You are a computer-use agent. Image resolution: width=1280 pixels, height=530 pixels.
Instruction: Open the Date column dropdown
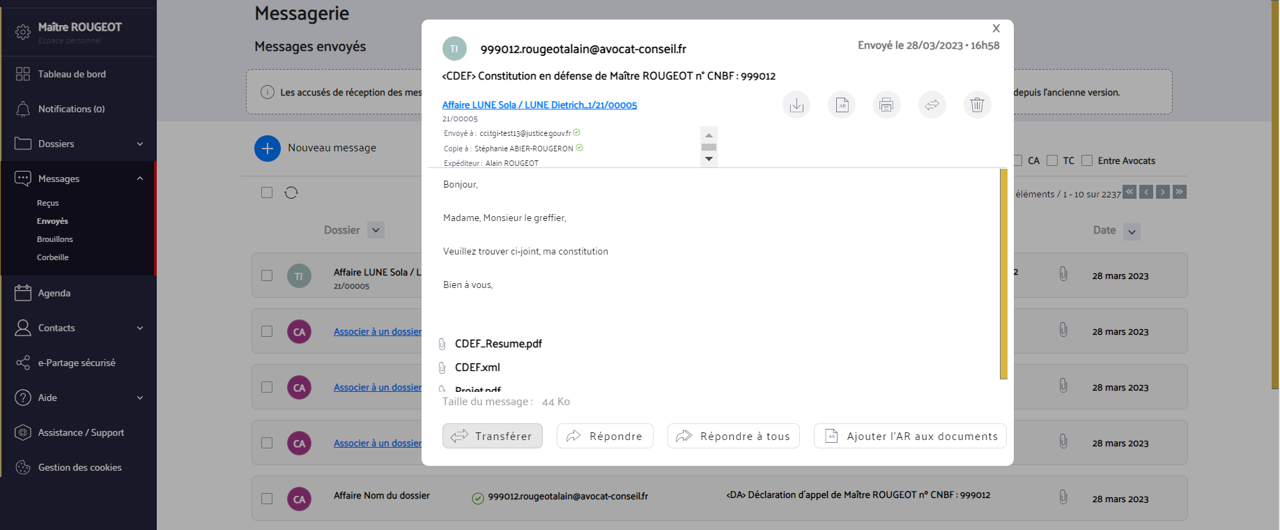click(1132, 231)
